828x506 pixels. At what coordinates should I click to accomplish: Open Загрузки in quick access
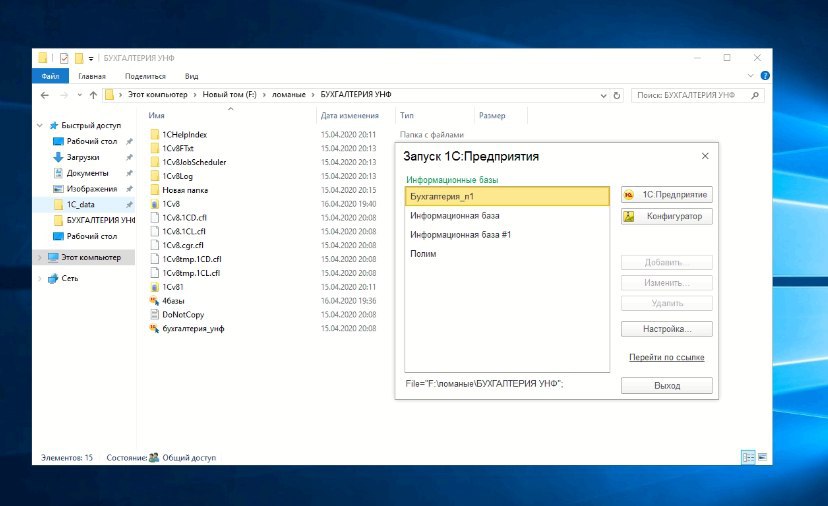pyautogui.click(x=82, y=157)
